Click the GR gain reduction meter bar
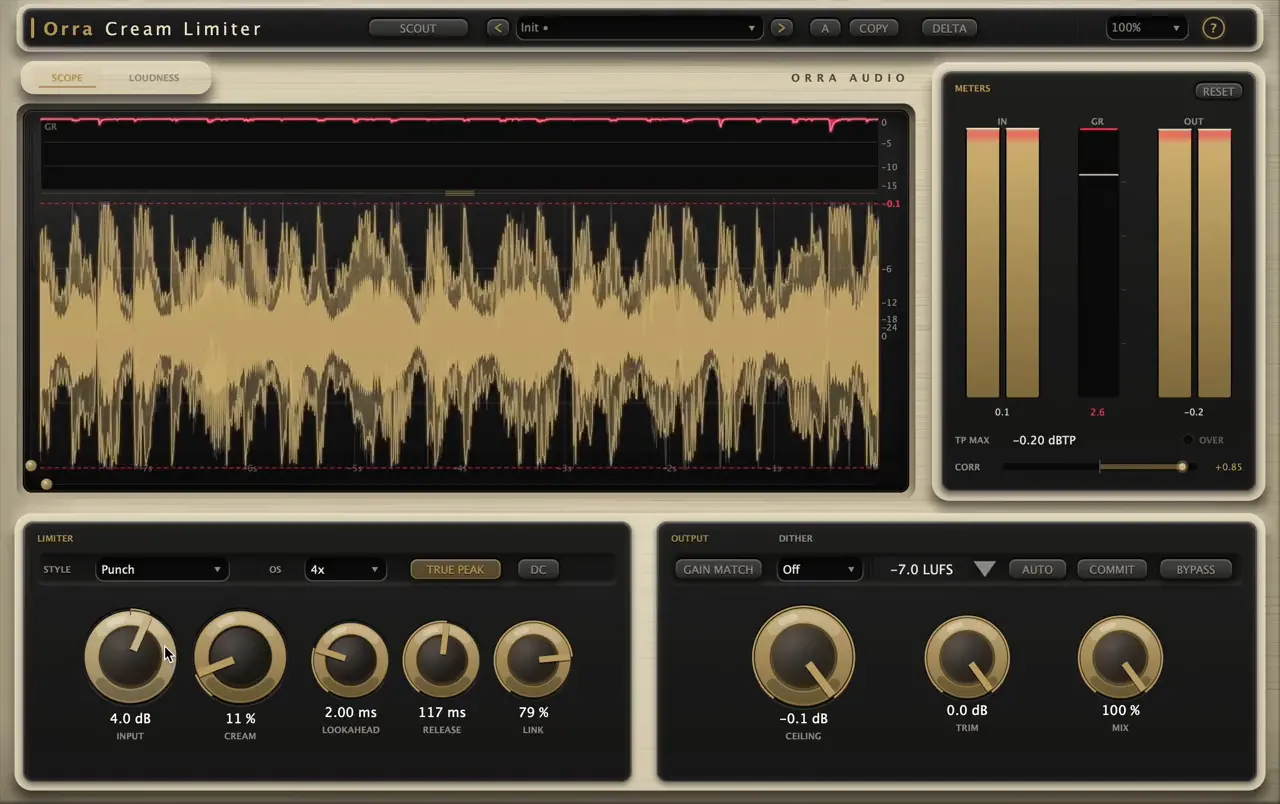Image resolution: width=1280 pixels, height=804 pixels. coord(1098,262)
